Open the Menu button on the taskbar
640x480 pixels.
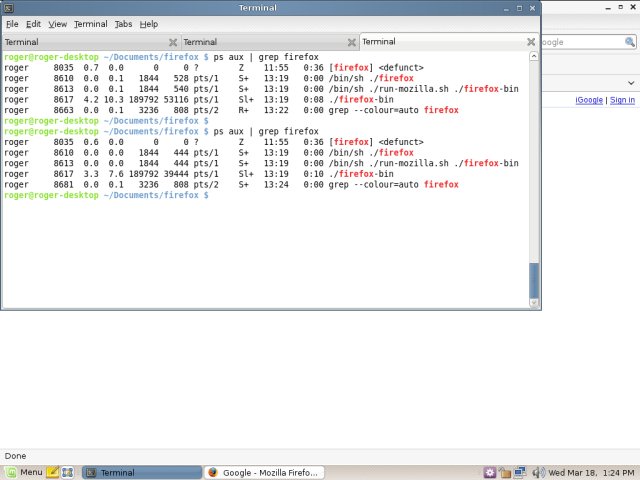pyautogui.click(x=23, y=472)
